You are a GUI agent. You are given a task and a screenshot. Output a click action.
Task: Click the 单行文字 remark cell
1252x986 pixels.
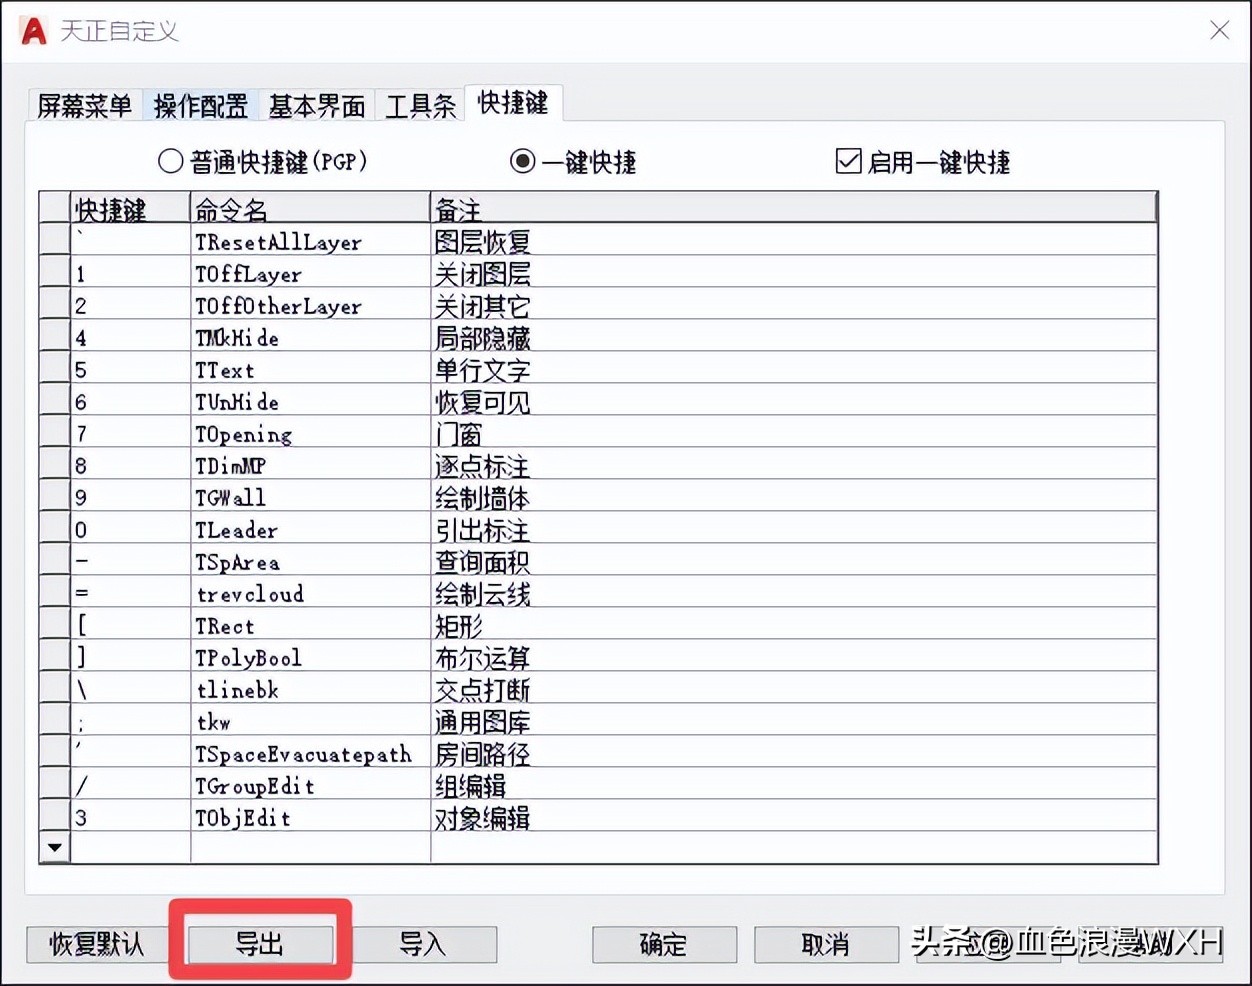794,369
